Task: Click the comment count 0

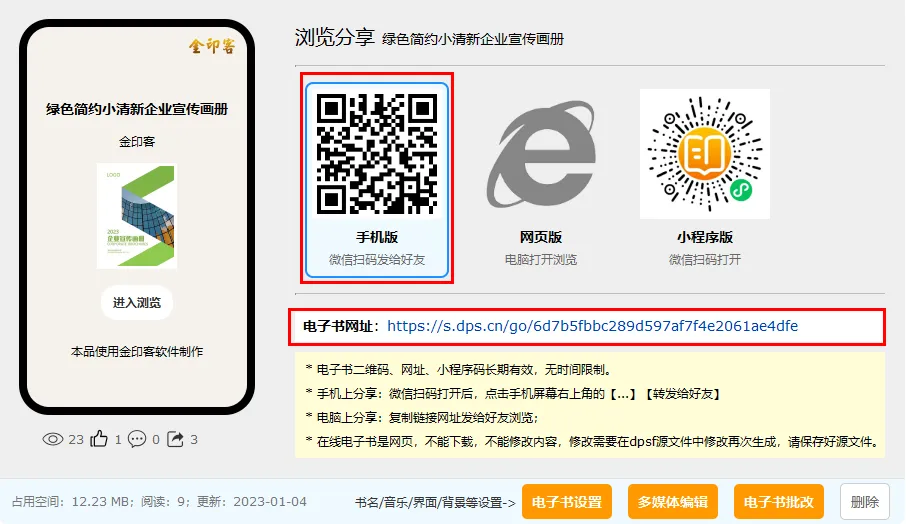Action: pyautogui.click(x=156, y=440)
